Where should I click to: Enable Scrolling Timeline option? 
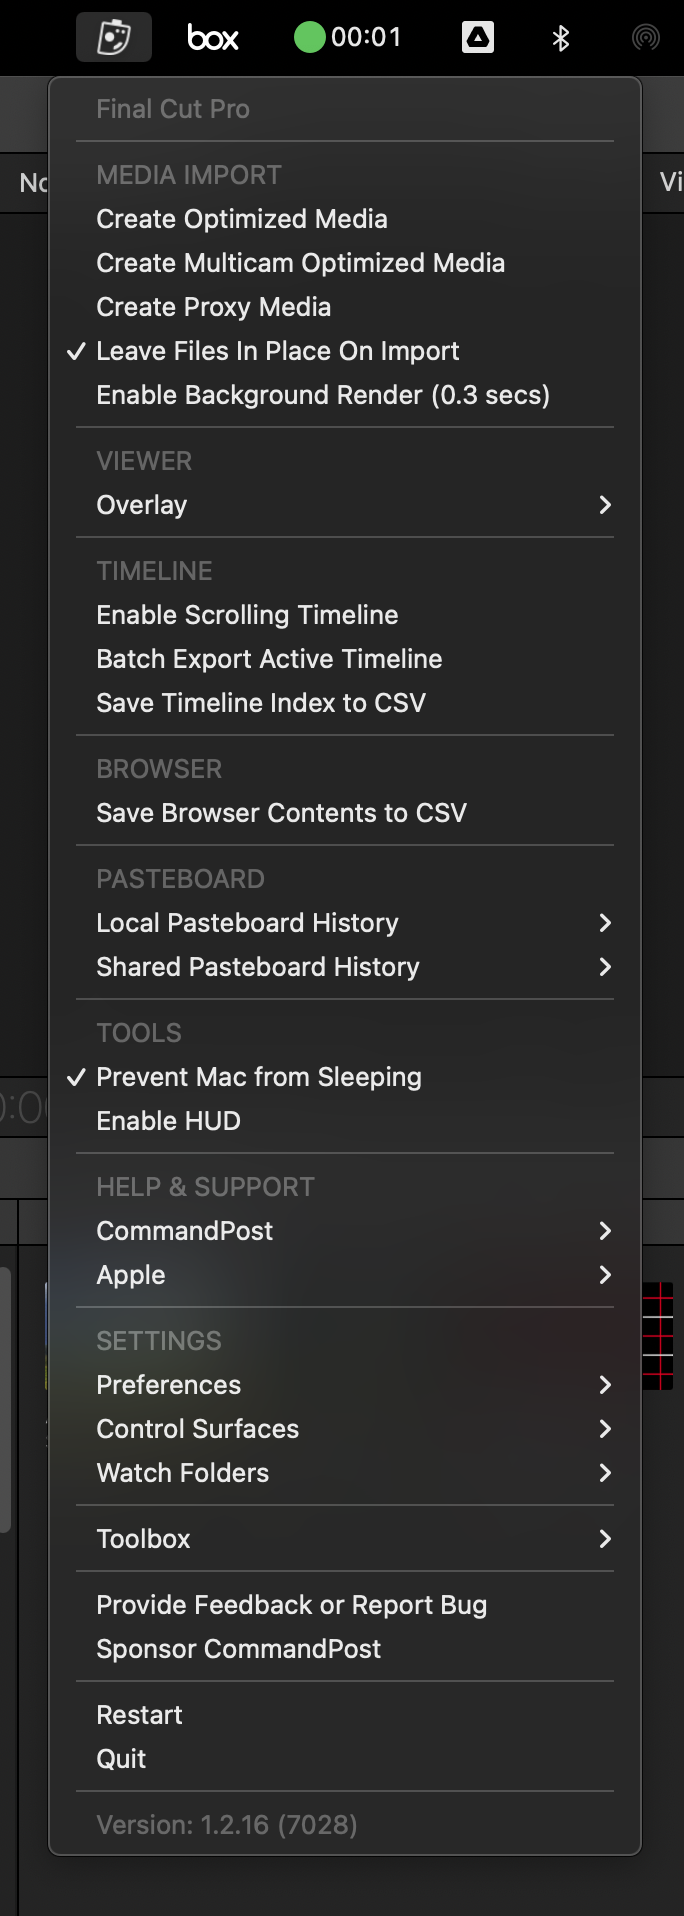[345, 615]
